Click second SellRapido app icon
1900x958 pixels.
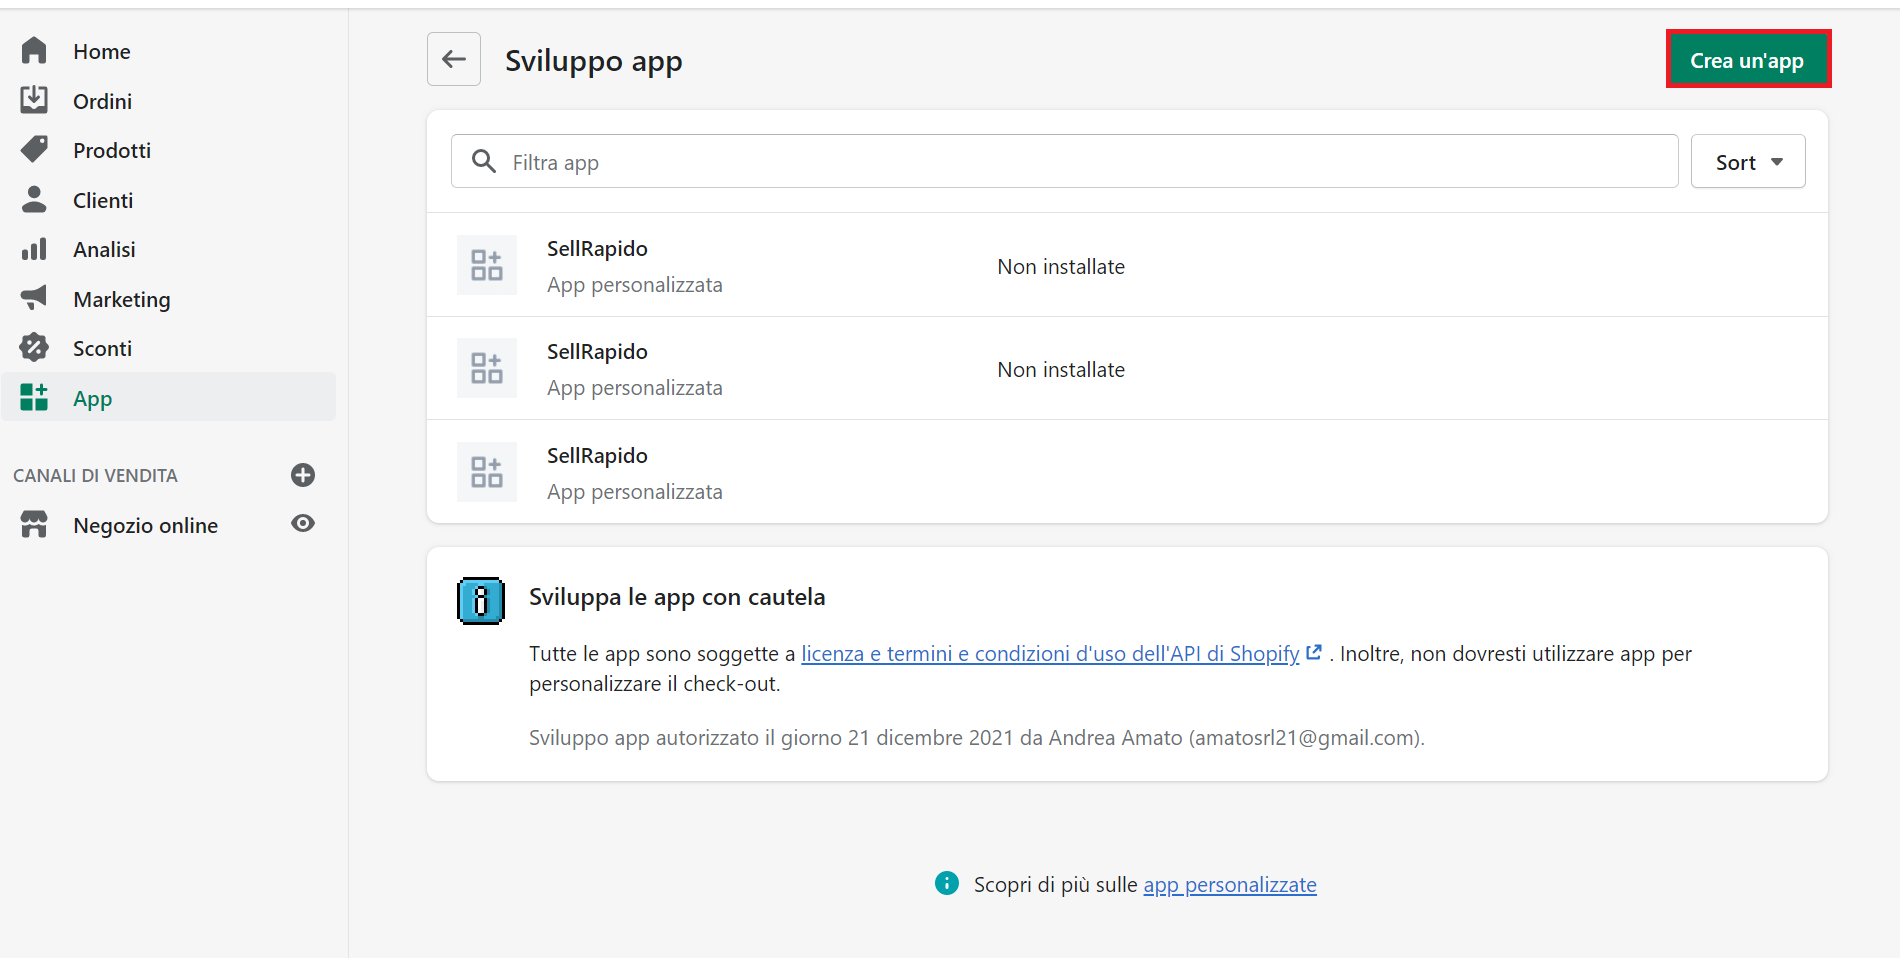487,368
